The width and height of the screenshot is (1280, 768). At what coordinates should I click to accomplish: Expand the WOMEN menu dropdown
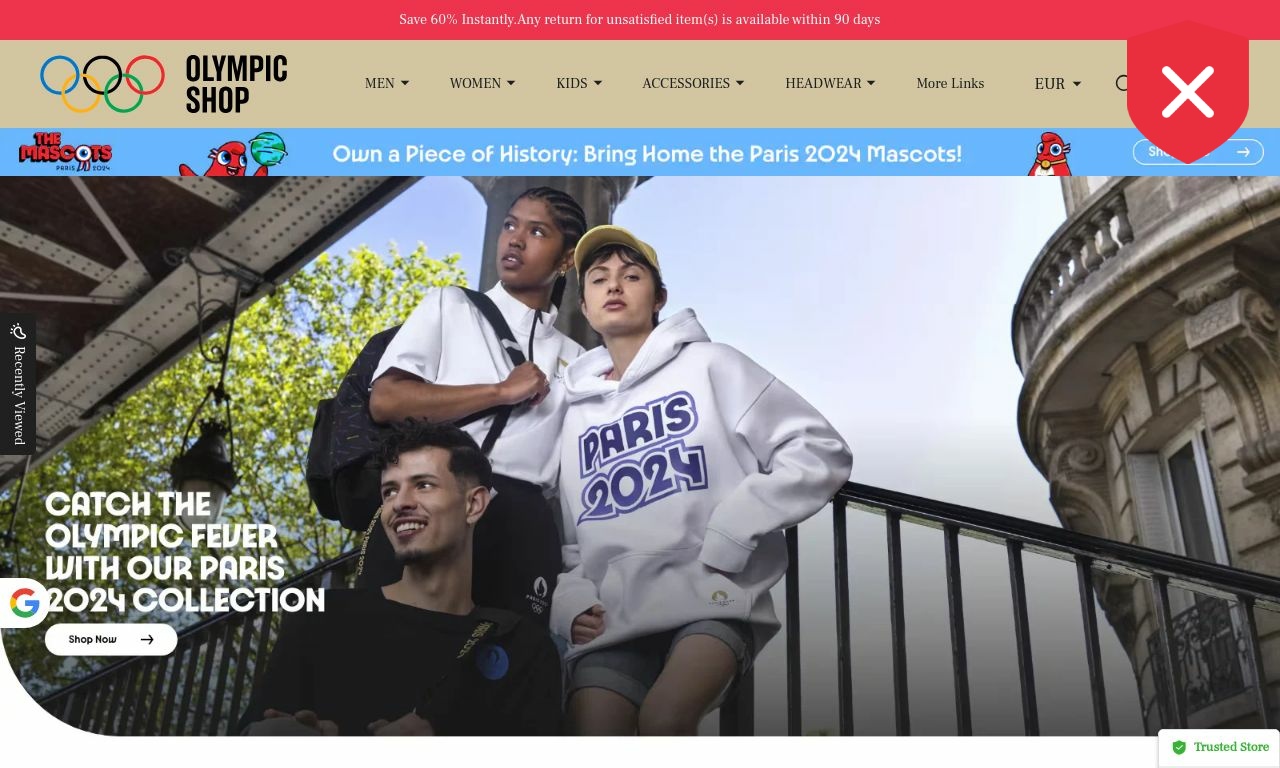(482, 84)
